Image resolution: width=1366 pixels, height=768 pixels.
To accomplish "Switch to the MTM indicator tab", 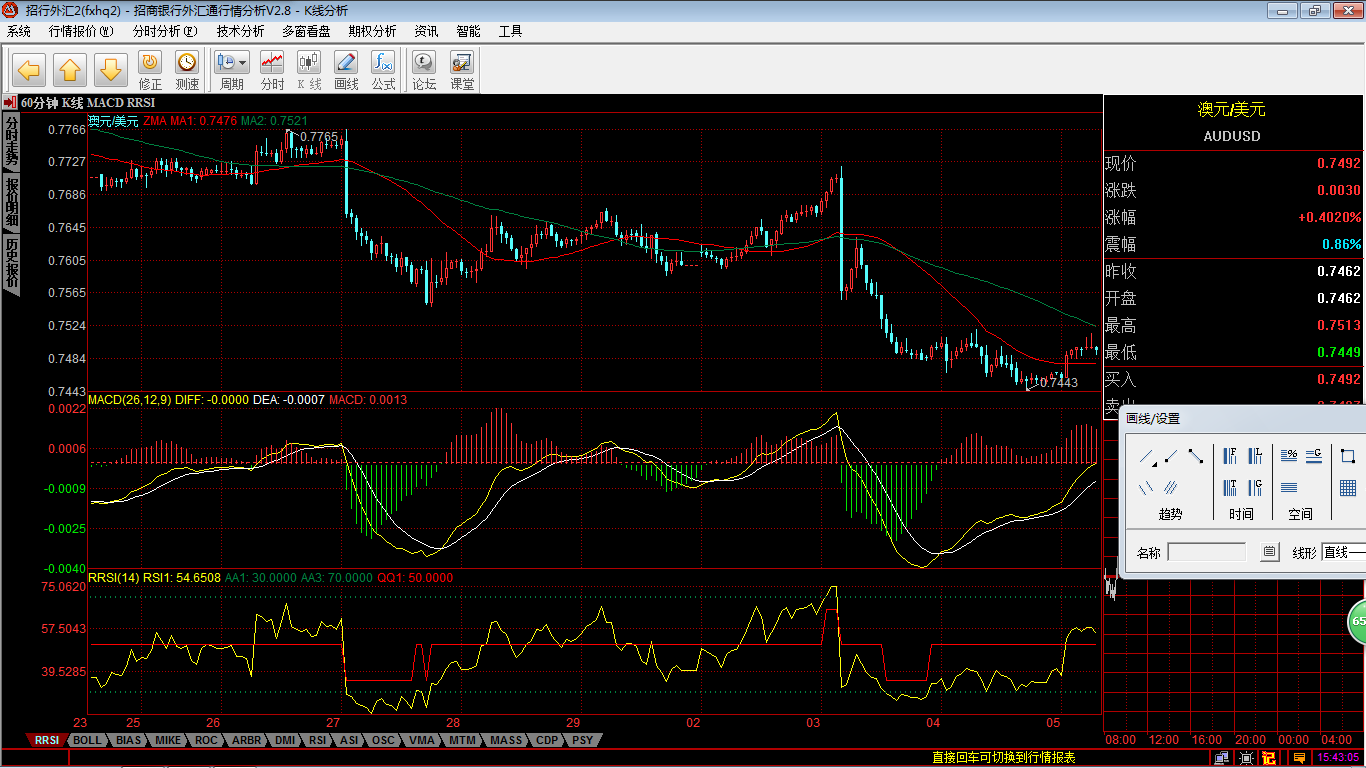I will tap(462, 740).
